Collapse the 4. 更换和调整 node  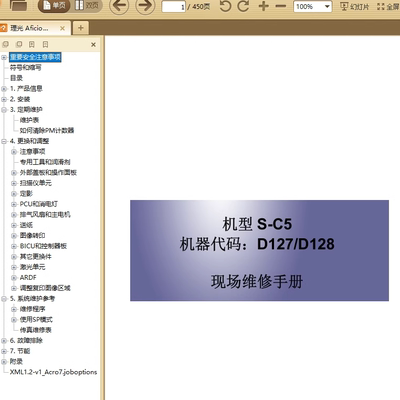(x=4, y=141)
